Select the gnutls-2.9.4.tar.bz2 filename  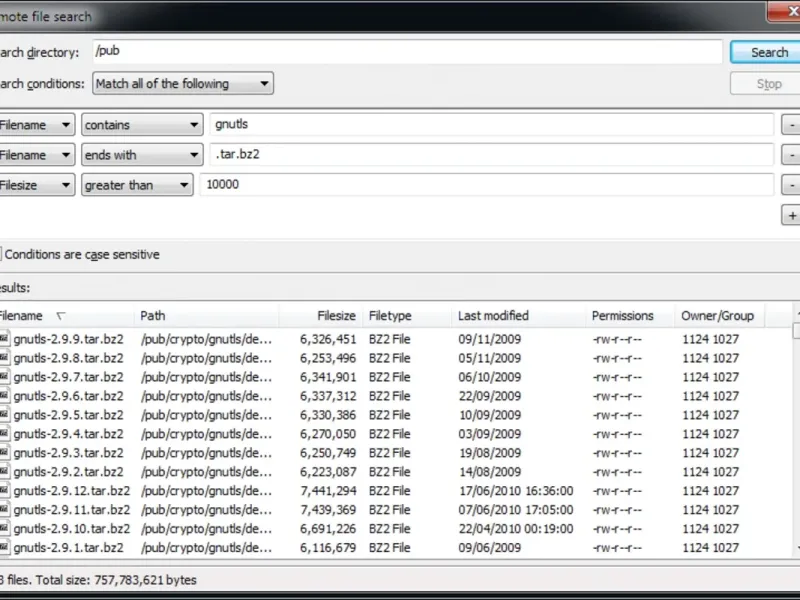pyautogui.click(x=68, y=434)
